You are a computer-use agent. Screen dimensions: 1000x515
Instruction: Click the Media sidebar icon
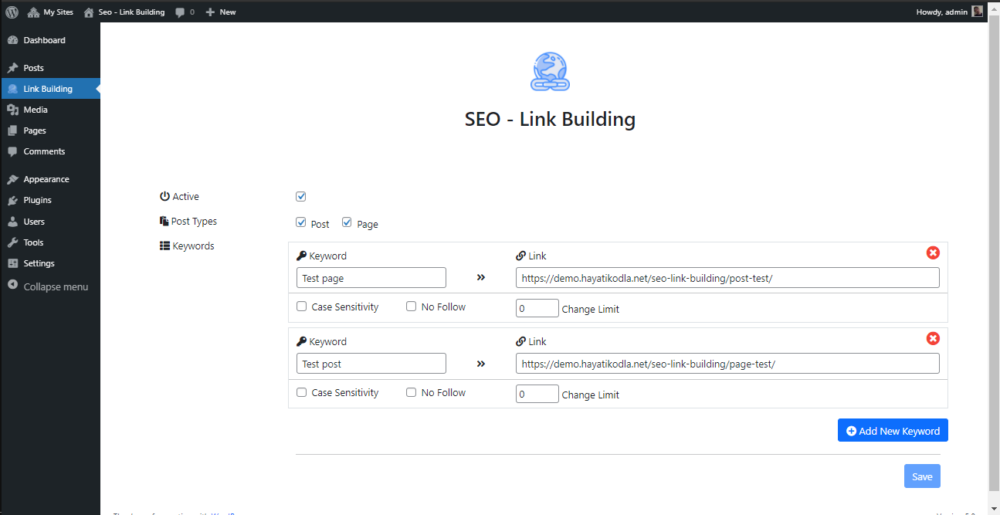(12, 110)
